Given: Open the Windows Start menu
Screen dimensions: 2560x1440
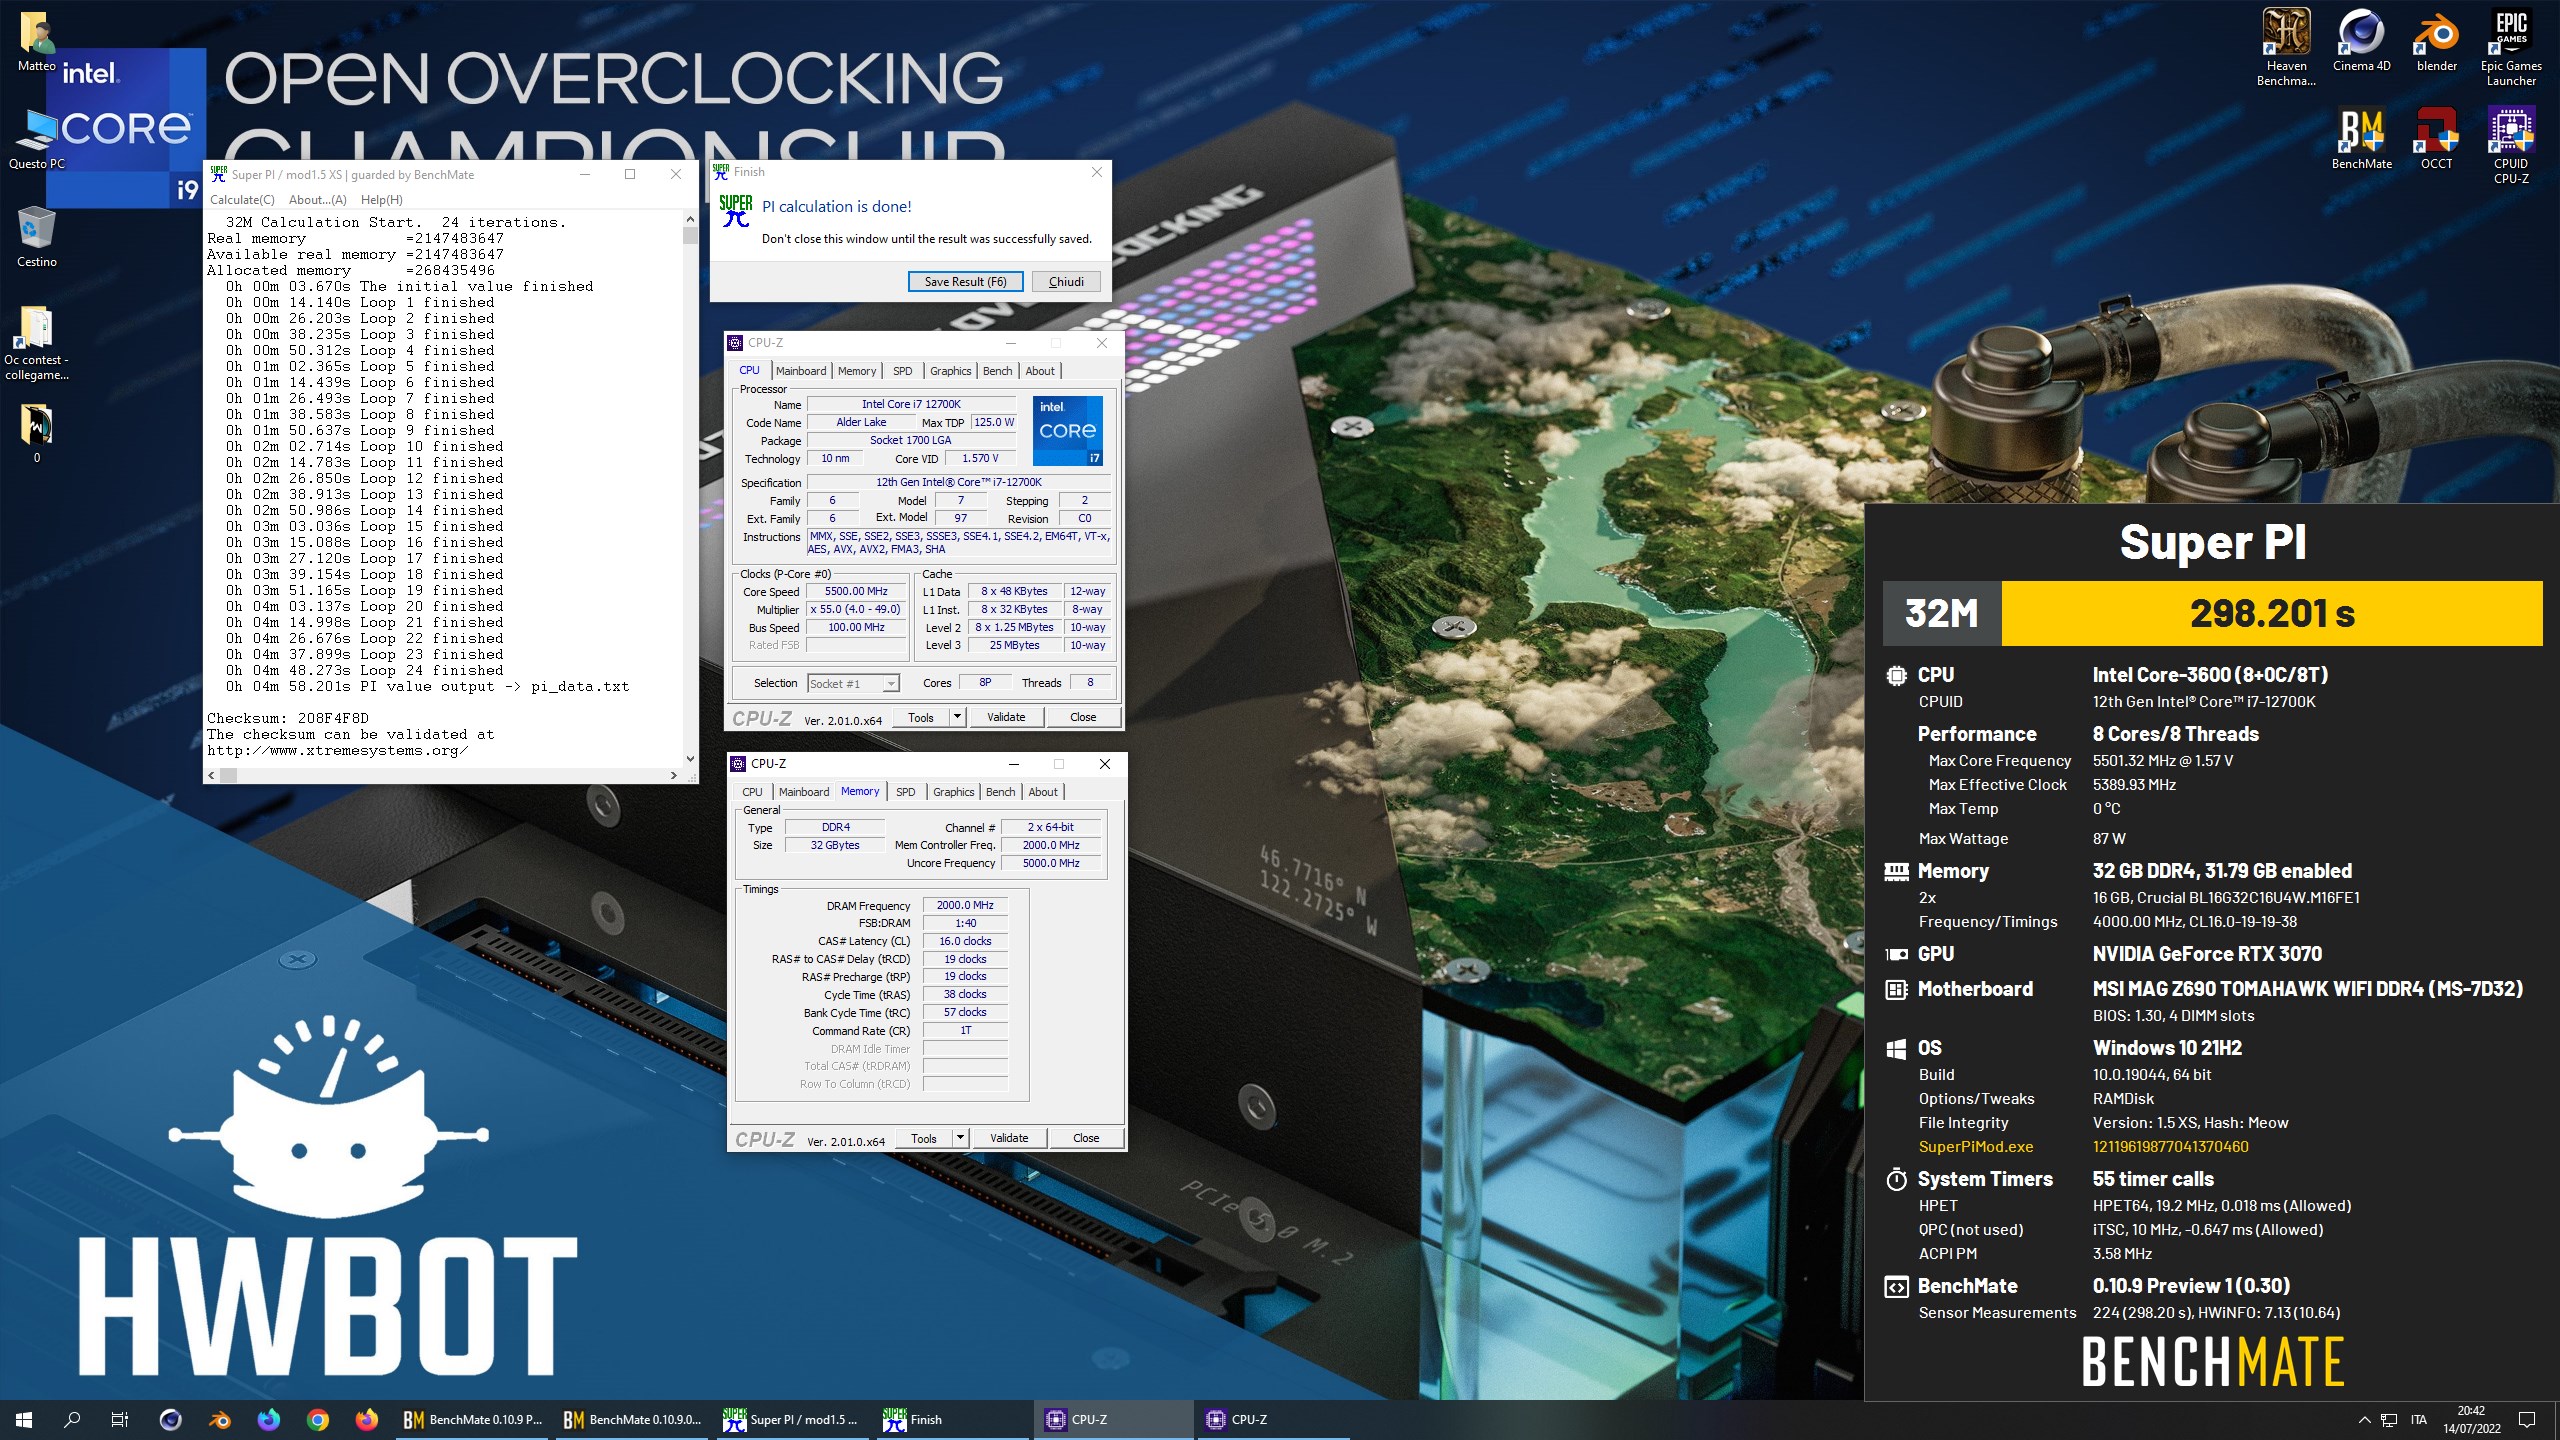Looking at the screenshot, I should [24, 1419].
